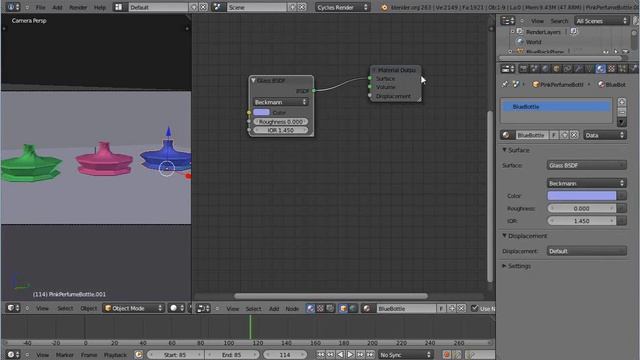Add a material slot with plus button
The image size is (640, 360).
click(x=622, y=102)
